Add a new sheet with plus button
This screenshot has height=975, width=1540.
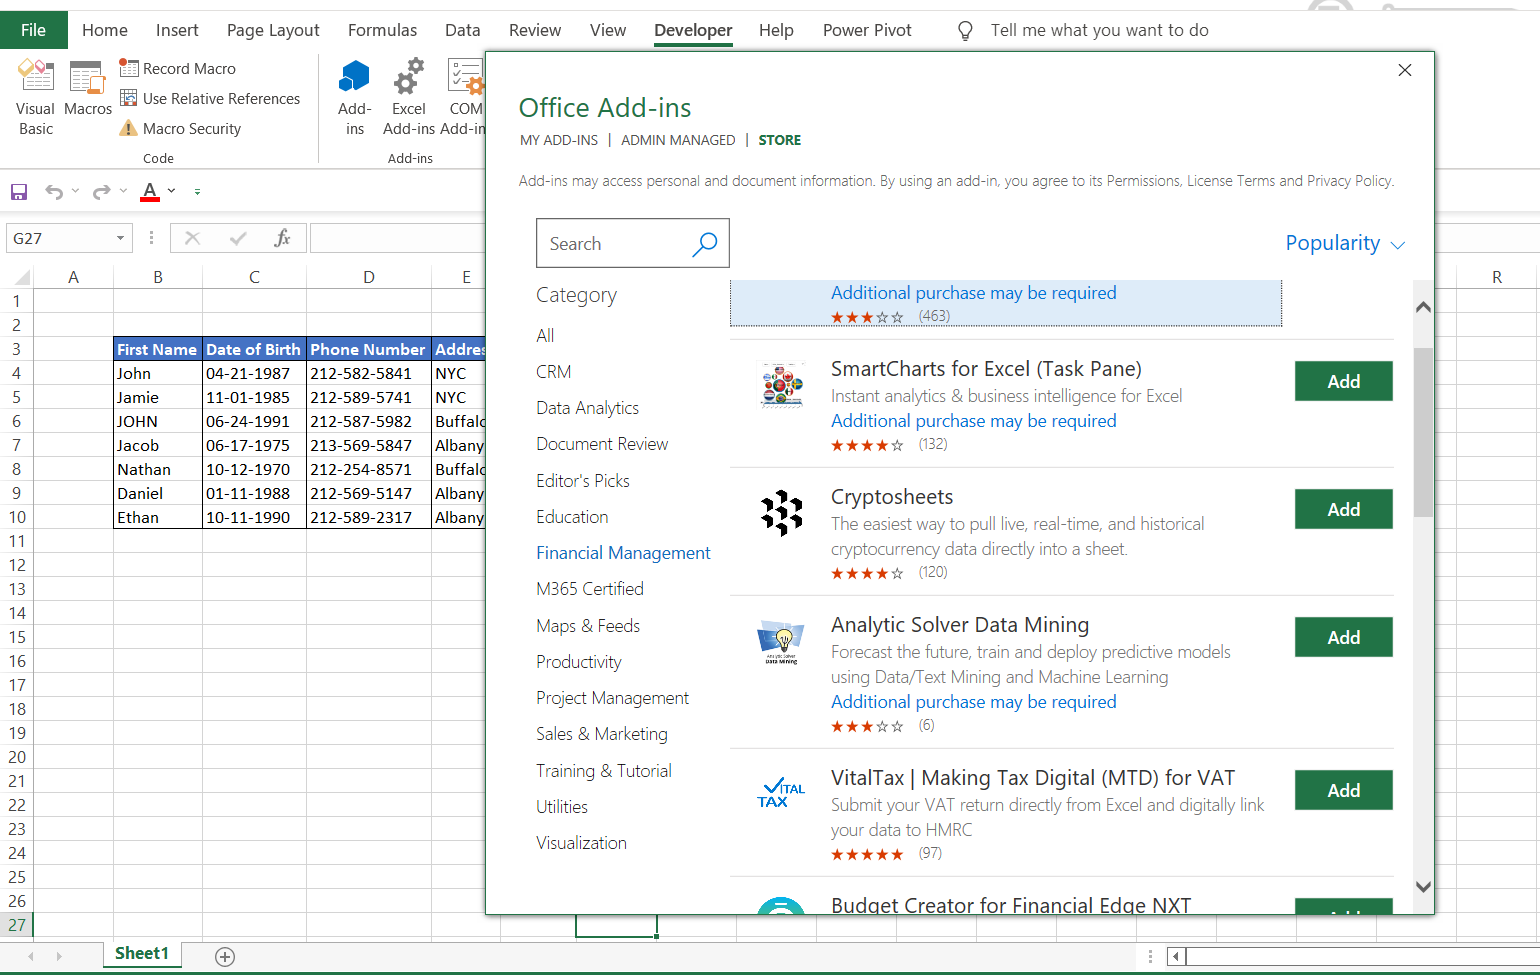coord(225,957)
